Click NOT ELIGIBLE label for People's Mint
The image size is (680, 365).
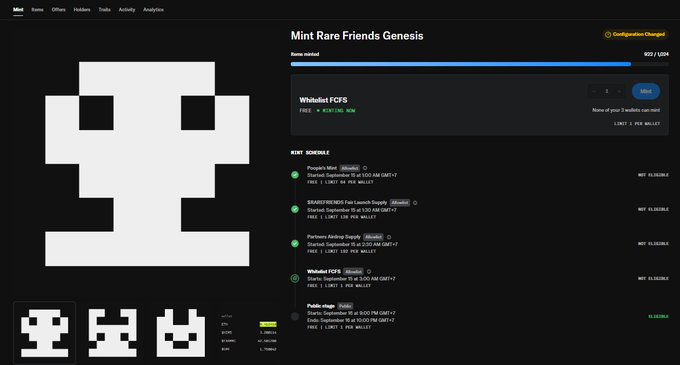[x=653, y=175]
